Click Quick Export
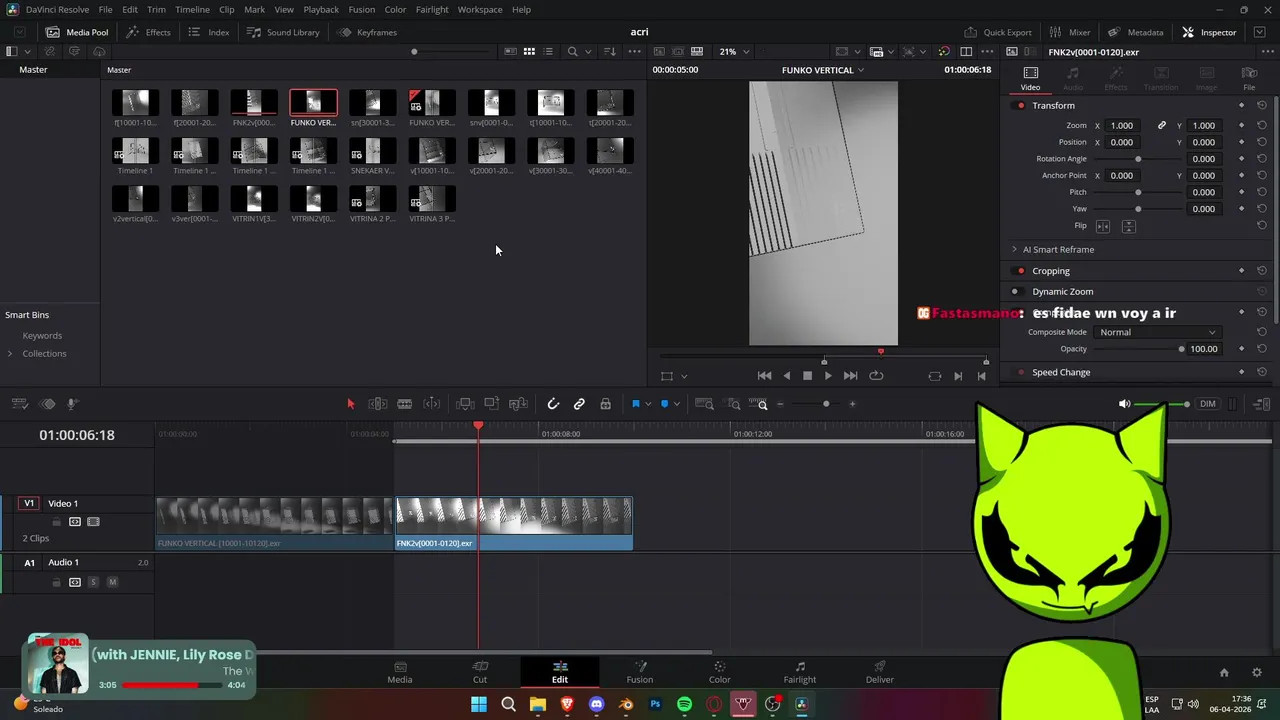This screenshot has width=1280, height=720. tap(998, 32)
